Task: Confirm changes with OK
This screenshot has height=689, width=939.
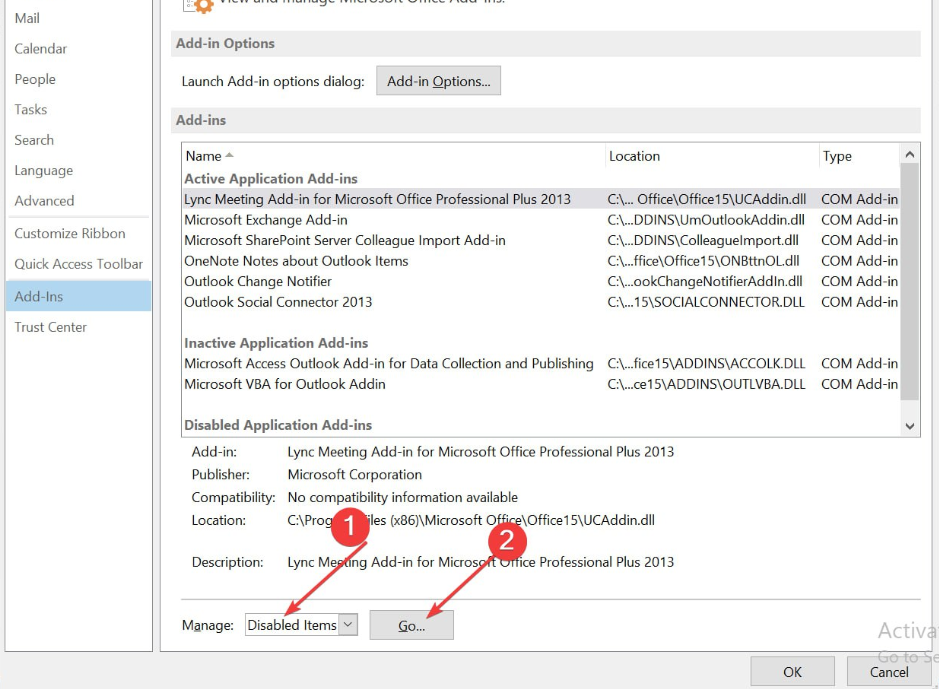Action: click(791, 671)
